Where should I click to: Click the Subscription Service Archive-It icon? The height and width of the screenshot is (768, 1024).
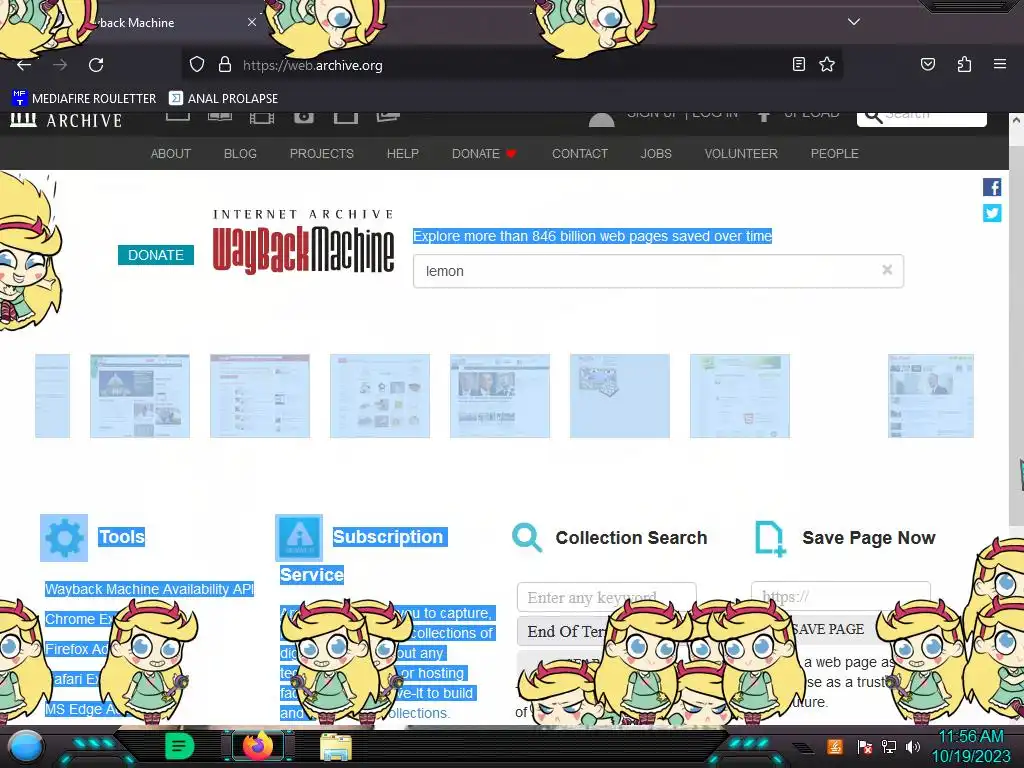[299, 538]
